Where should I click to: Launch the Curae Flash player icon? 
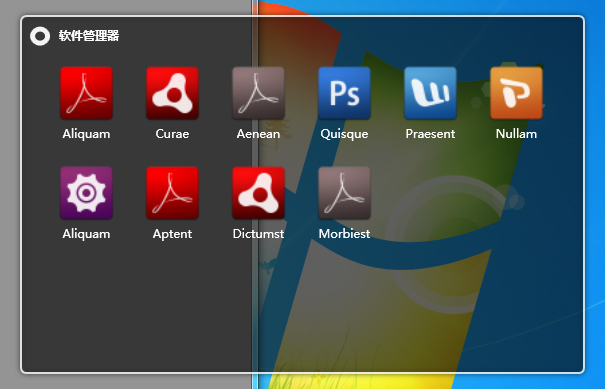(x=172, y=93)
